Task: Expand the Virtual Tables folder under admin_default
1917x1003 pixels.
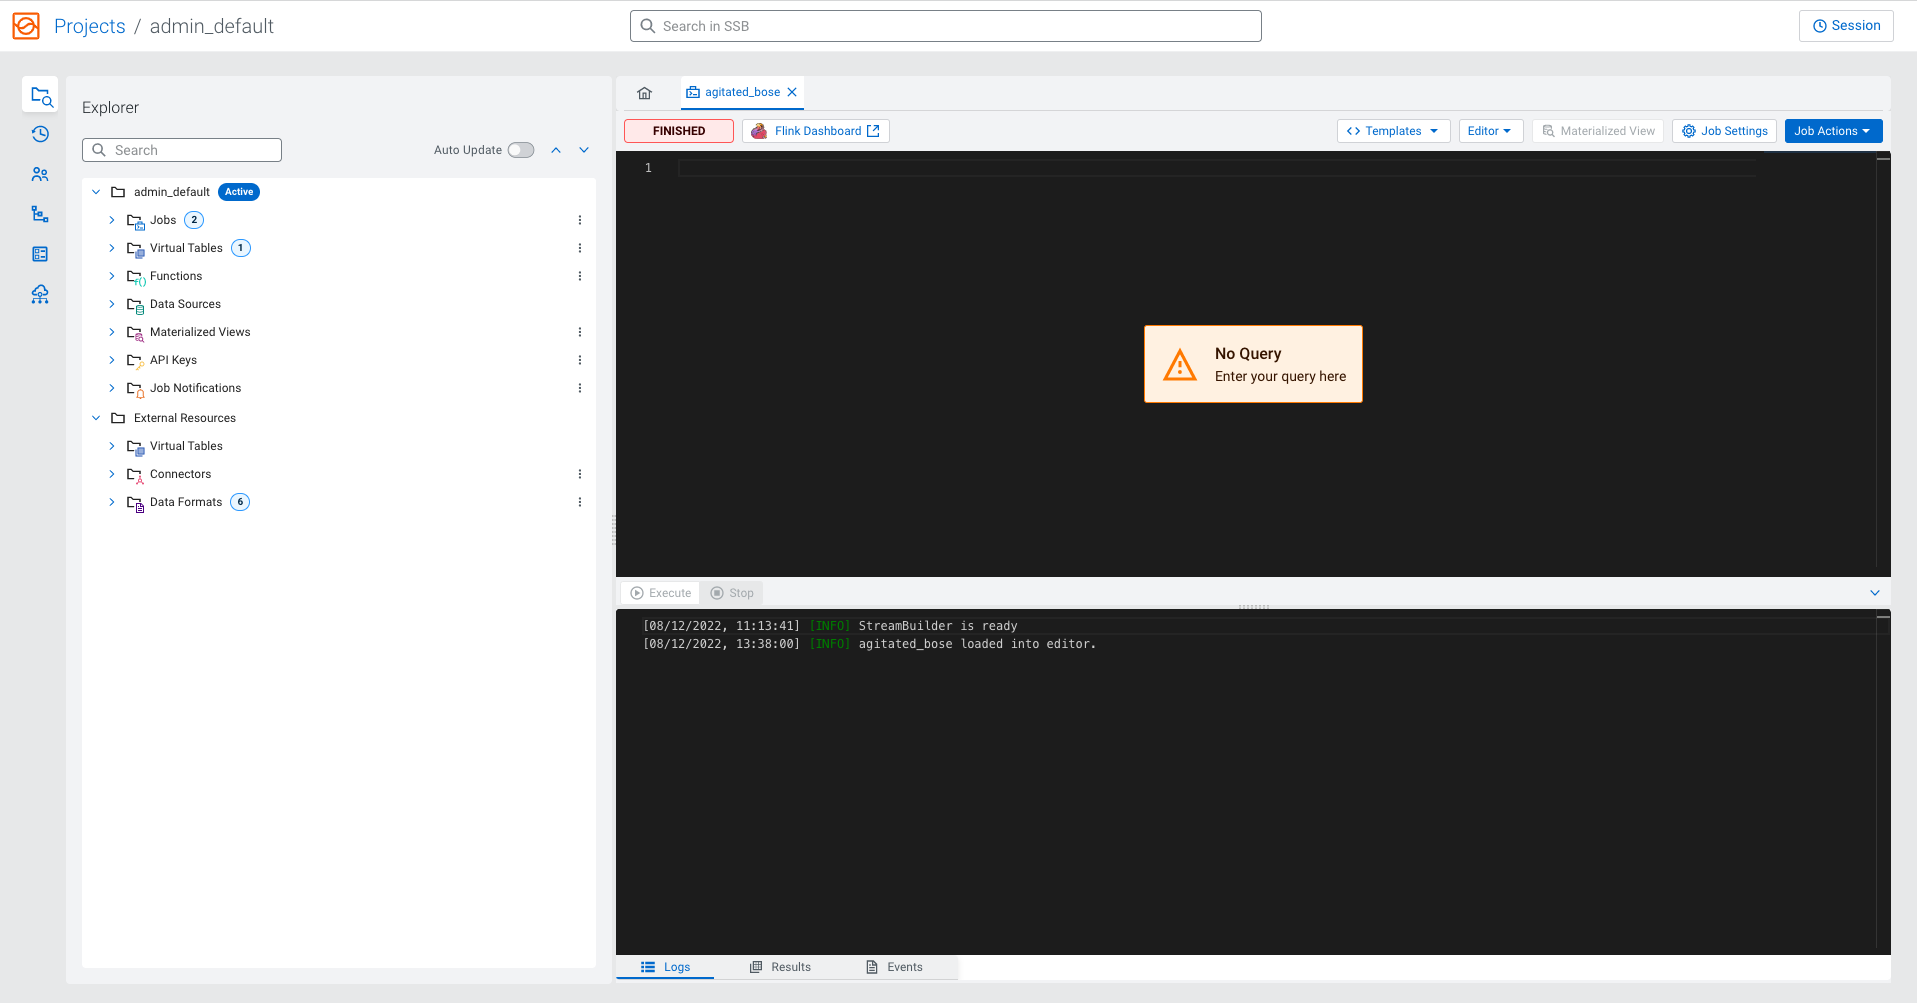Action: 112,248
